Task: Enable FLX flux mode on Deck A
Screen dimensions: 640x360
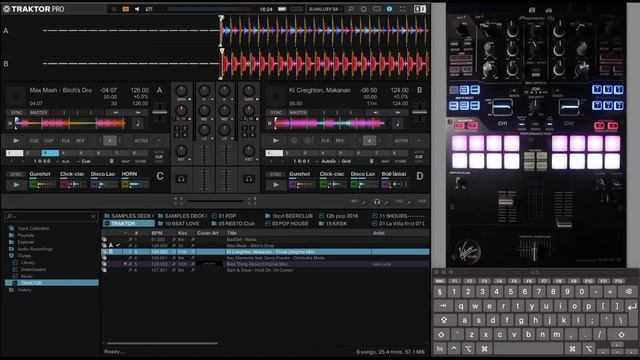Action: [65, 140]
